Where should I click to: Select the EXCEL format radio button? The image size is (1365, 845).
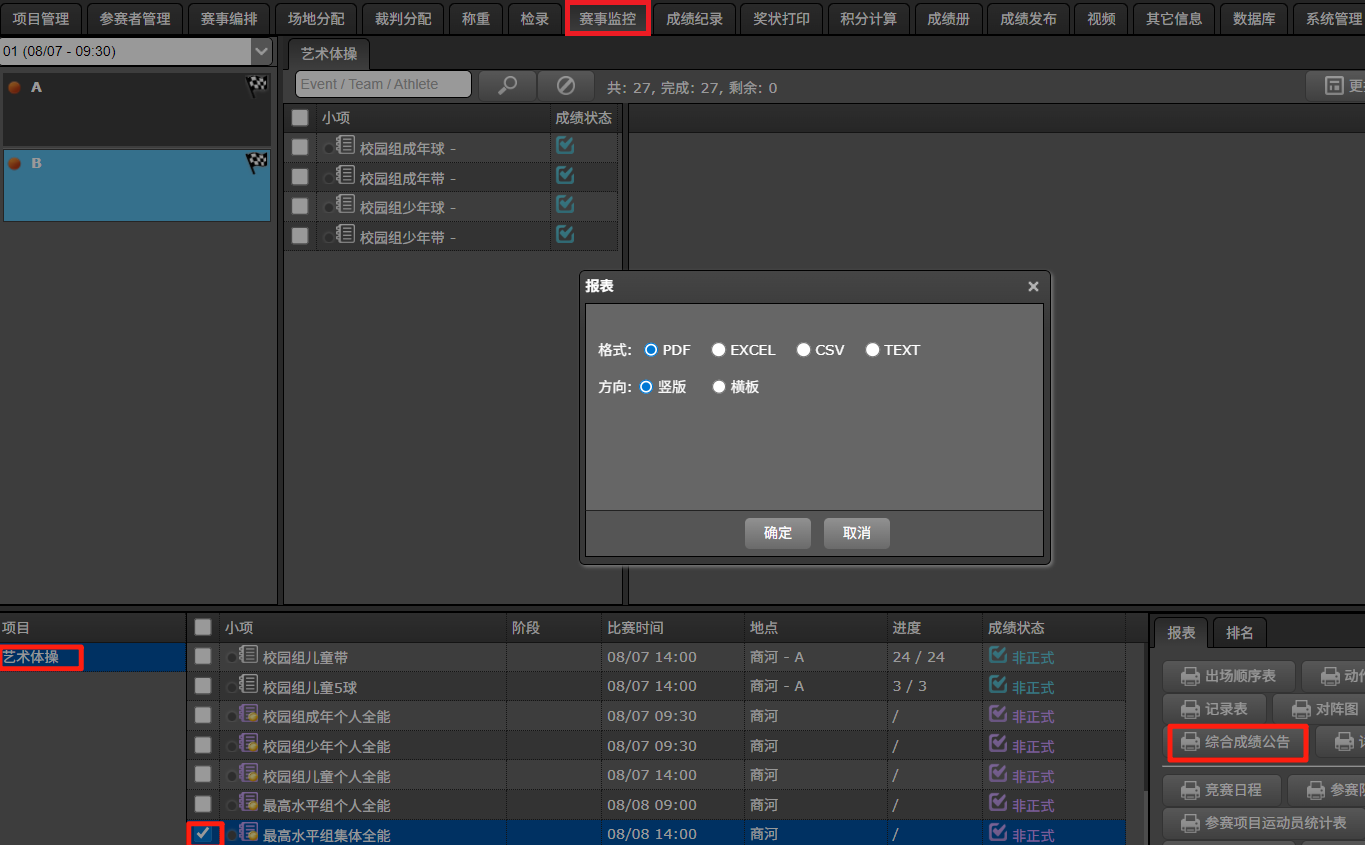click(x=719, y=350)
